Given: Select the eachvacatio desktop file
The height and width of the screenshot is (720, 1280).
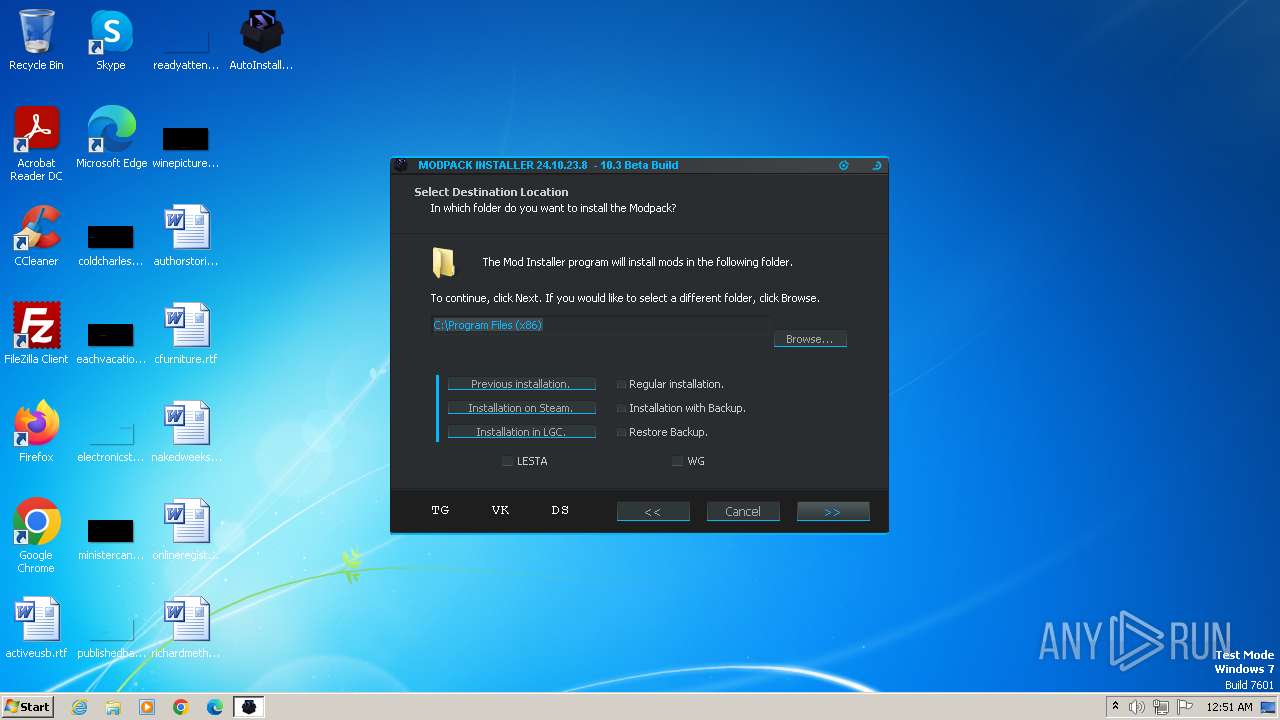Looking at the screenshot, I should pyautogui.click(x=111, y=342).
